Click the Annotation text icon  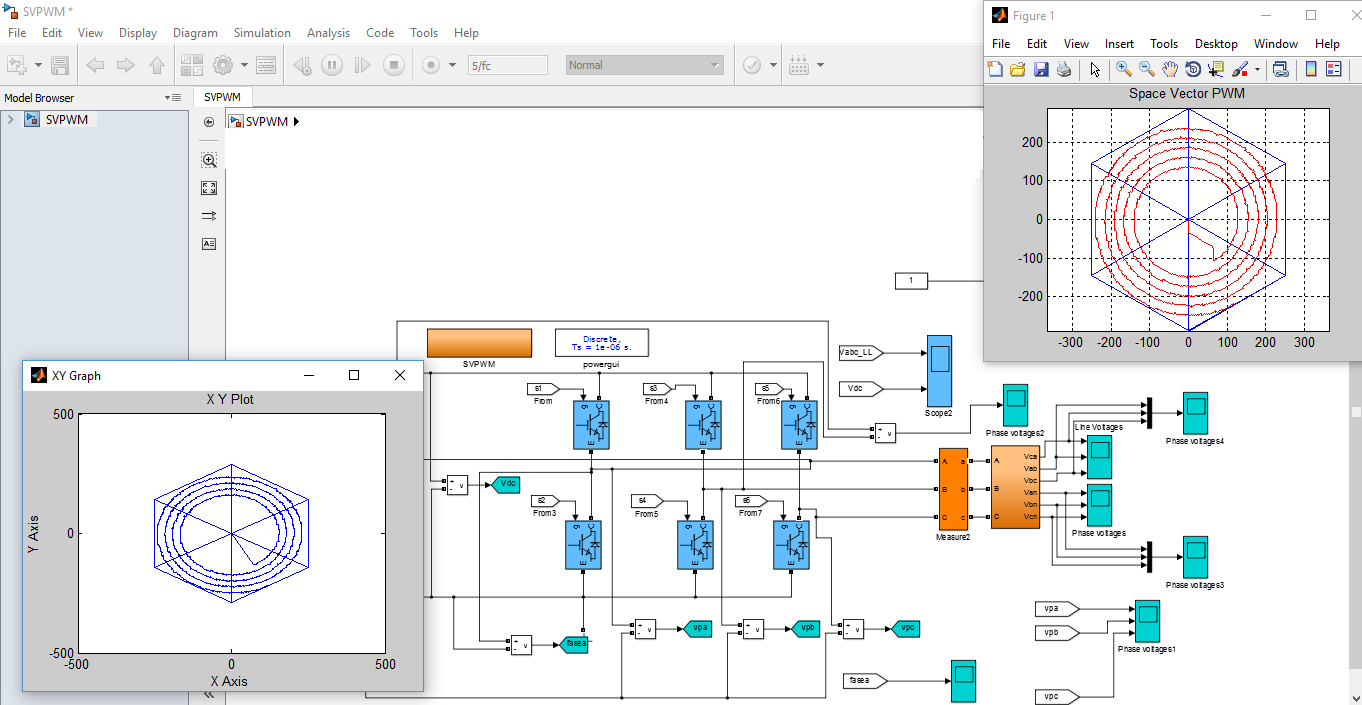click(209, 244)
